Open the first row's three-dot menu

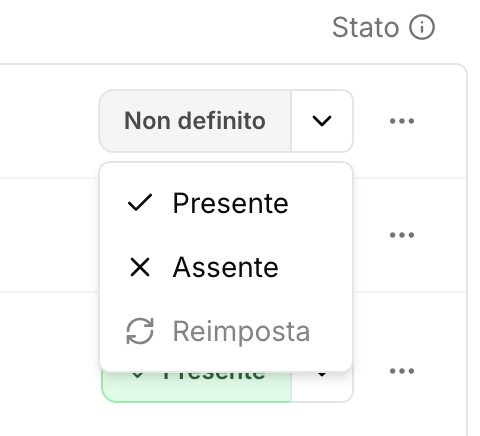[x=402, y=121]
